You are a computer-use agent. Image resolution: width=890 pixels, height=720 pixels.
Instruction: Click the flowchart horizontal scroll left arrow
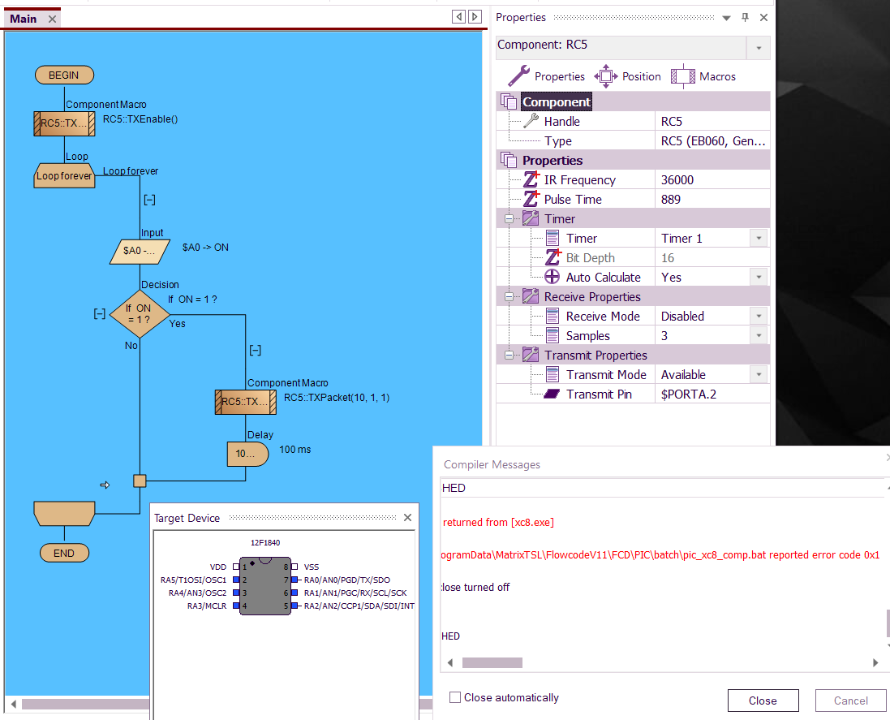point(13,704)
